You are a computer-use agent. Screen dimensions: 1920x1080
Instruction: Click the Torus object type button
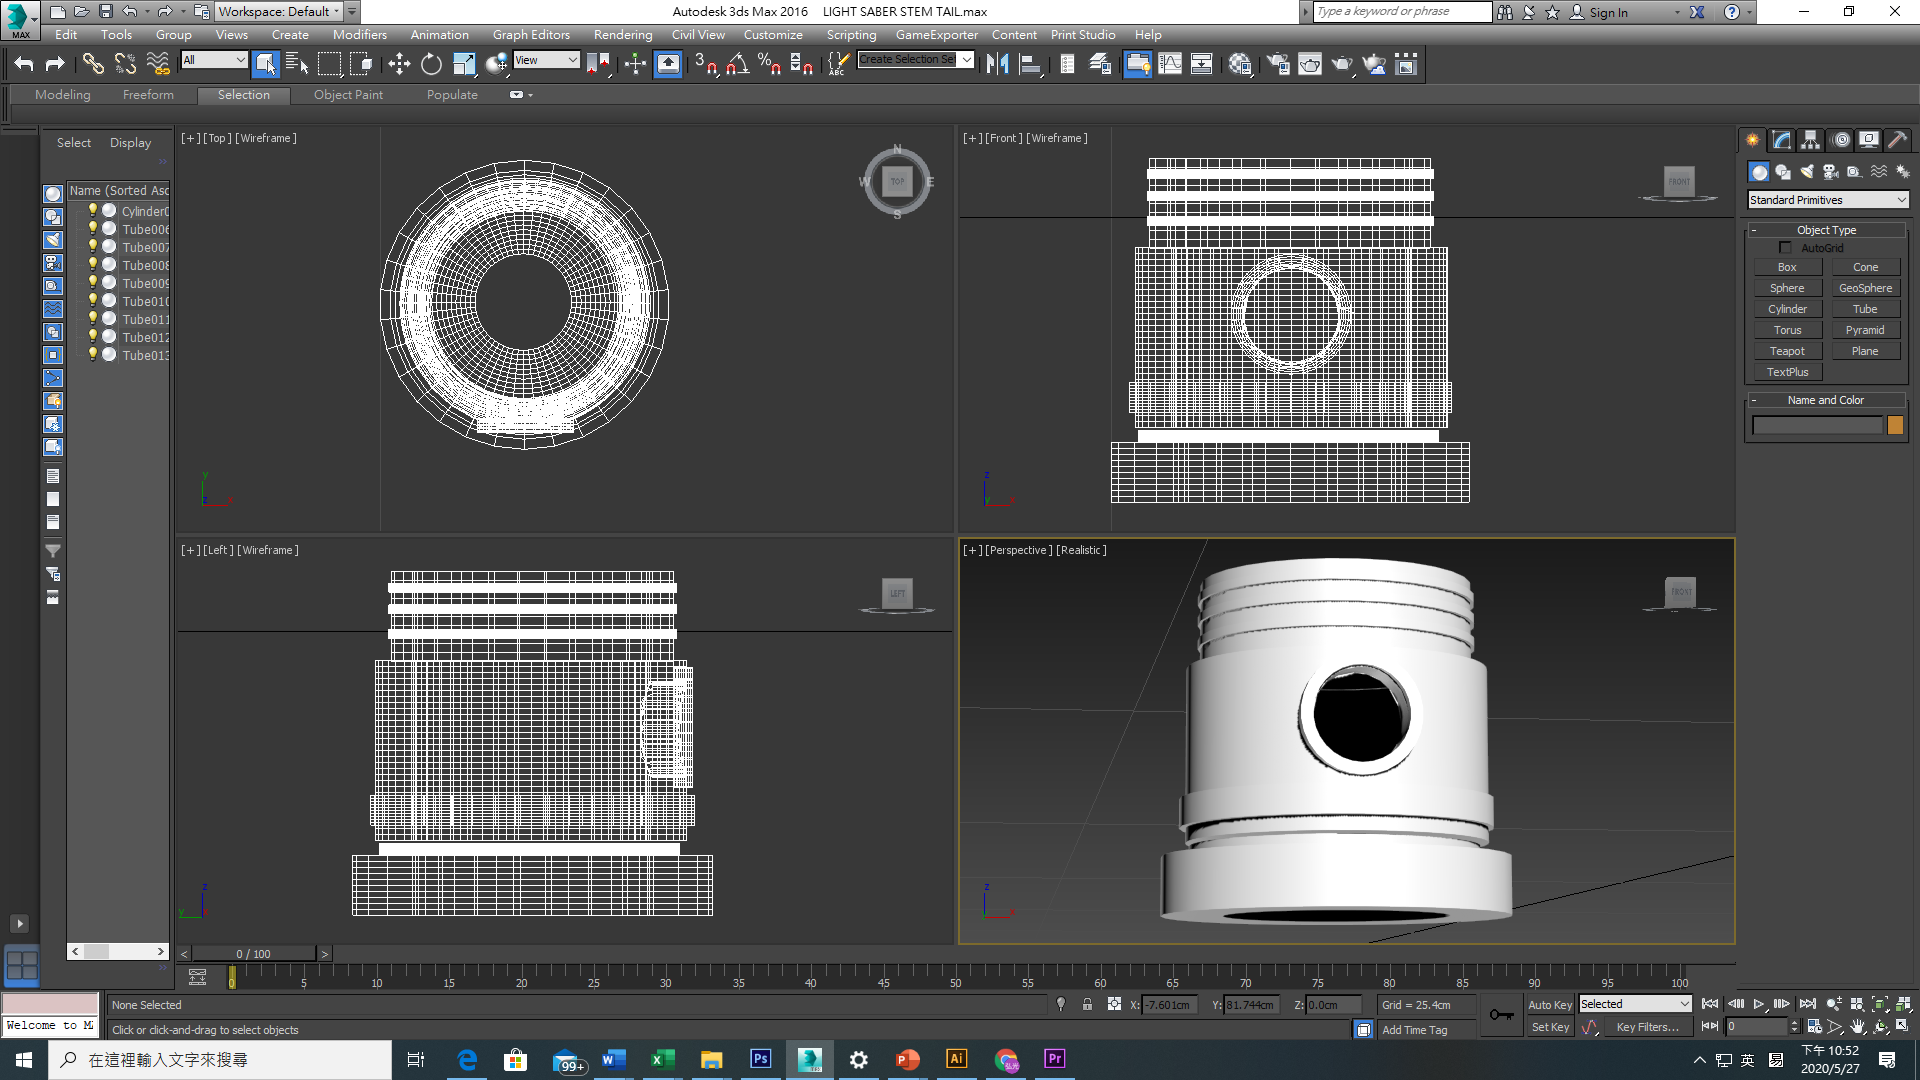(1787, 330)
